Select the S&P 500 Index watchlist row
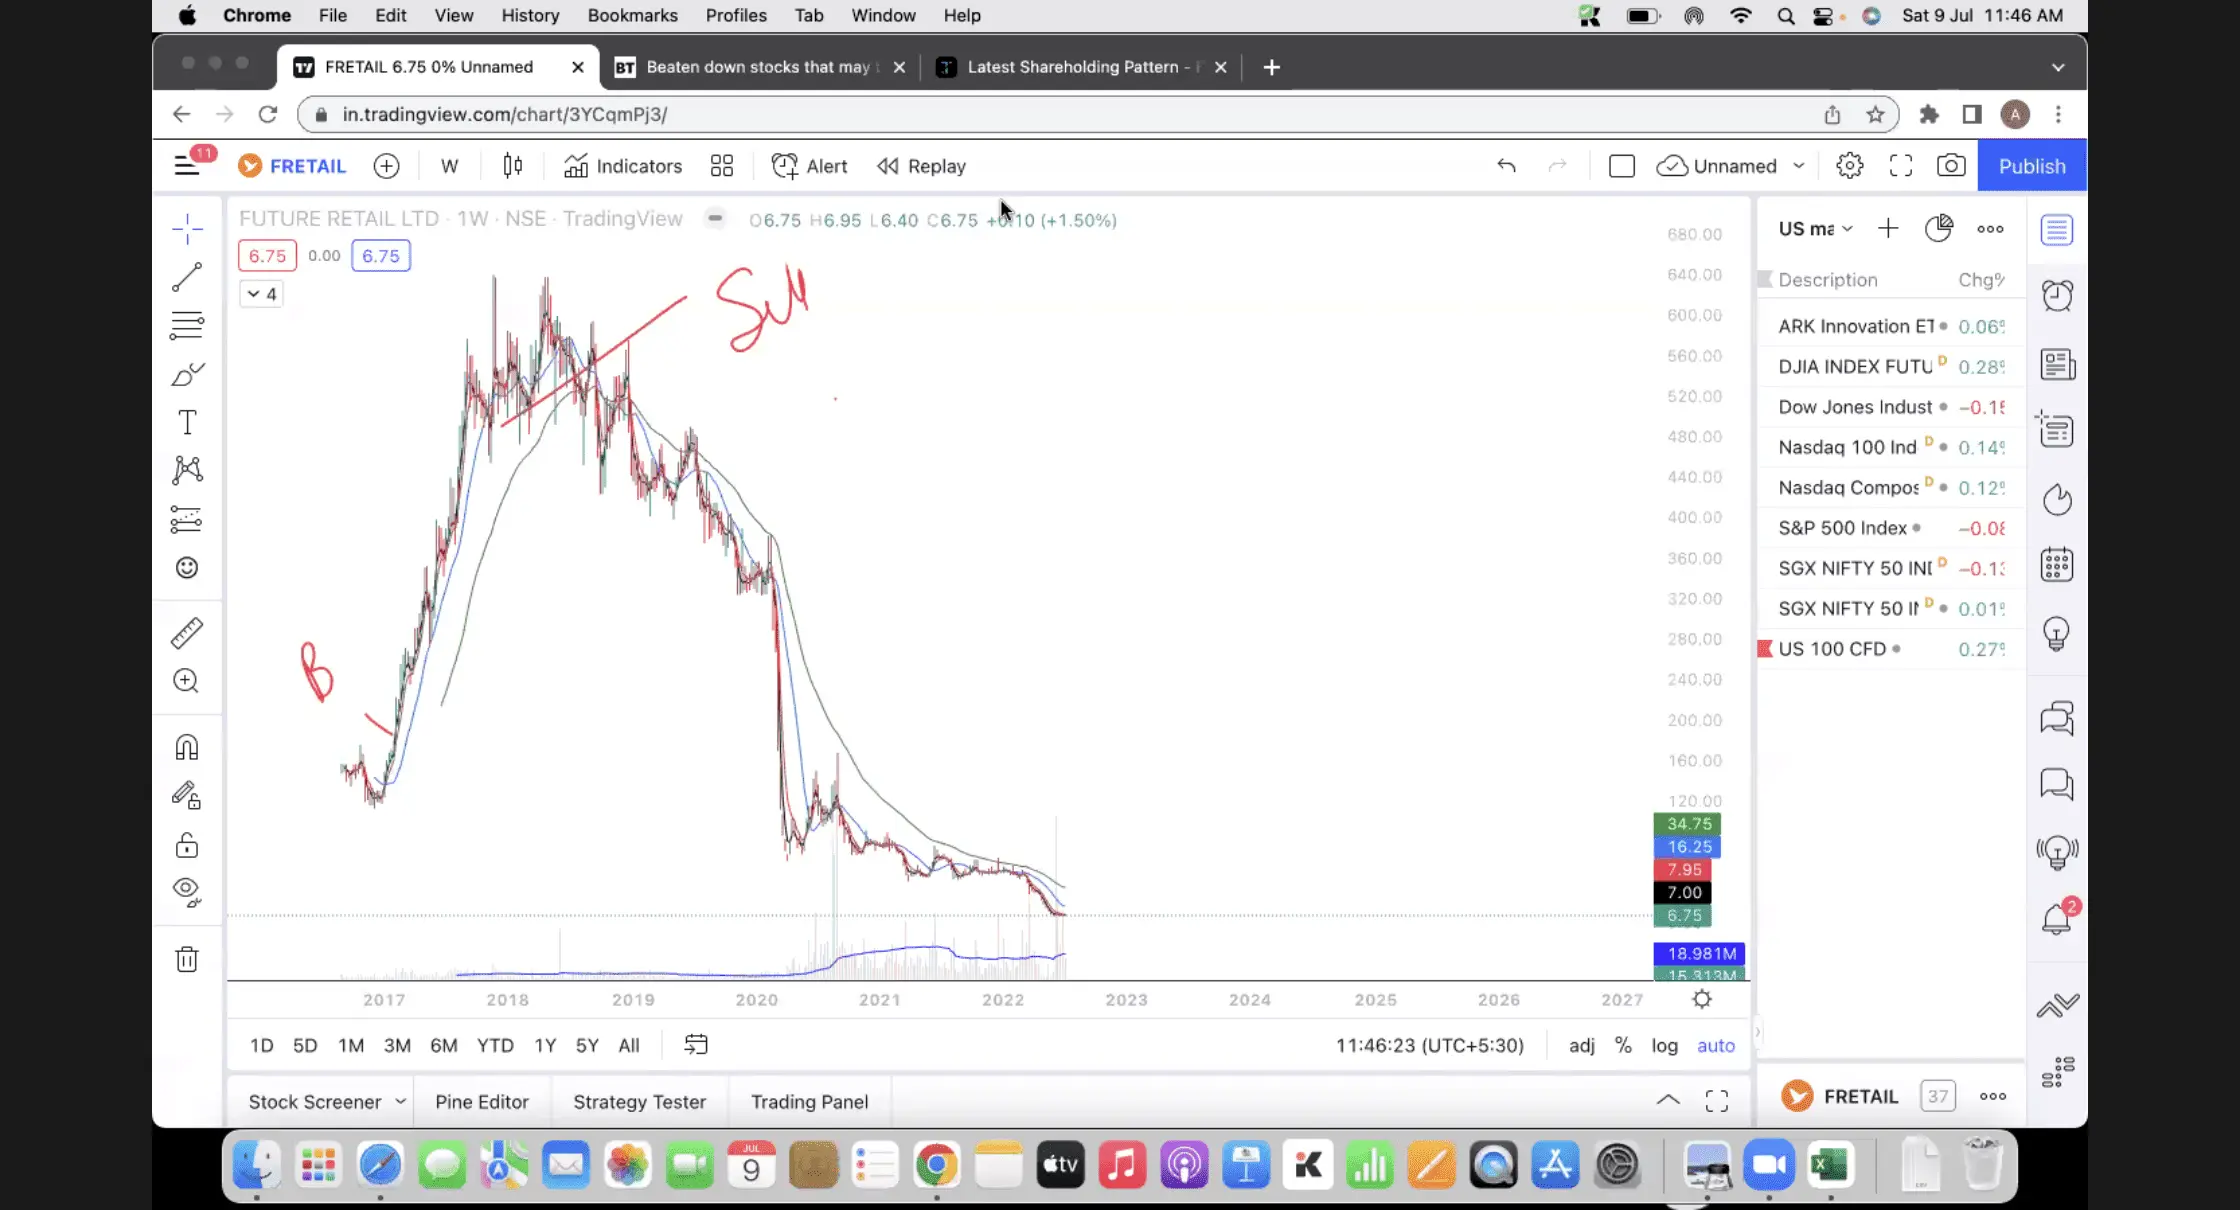 pos(1842,528)
